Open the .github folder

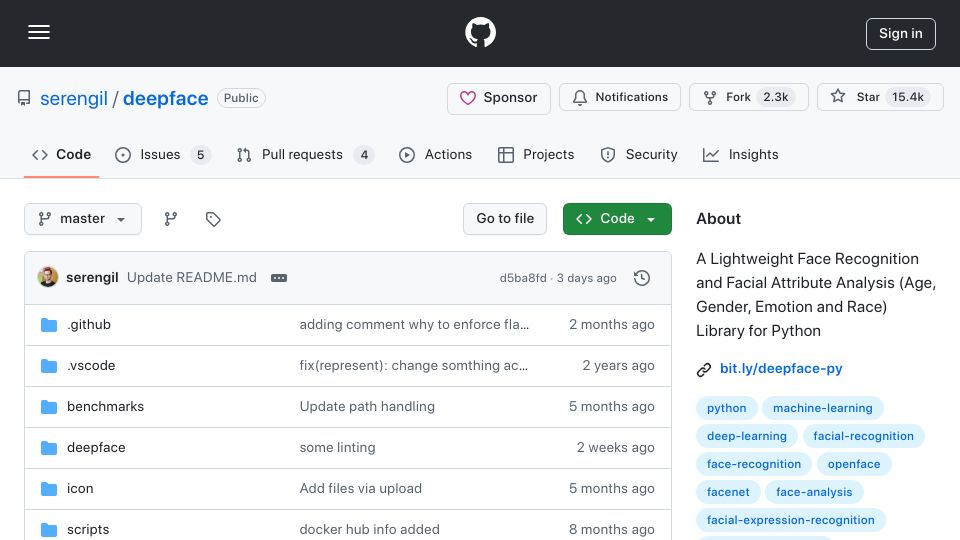pos(89,324)
